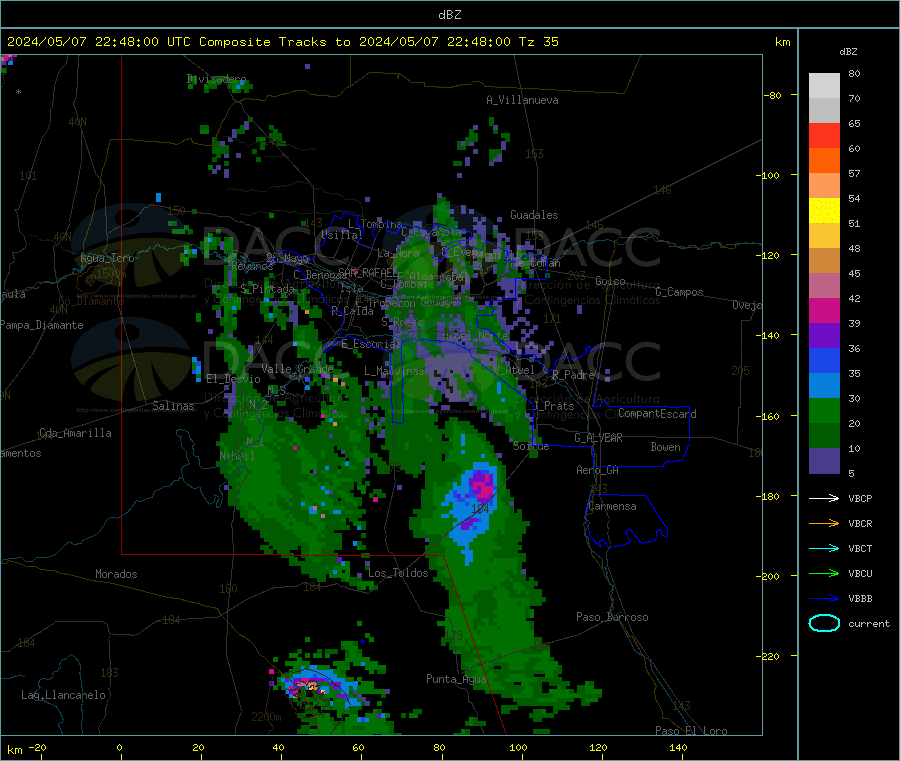Click the Cda_Amarilla map label
Viewport: 900px width, 761px height.
click(x=75, y=433)
